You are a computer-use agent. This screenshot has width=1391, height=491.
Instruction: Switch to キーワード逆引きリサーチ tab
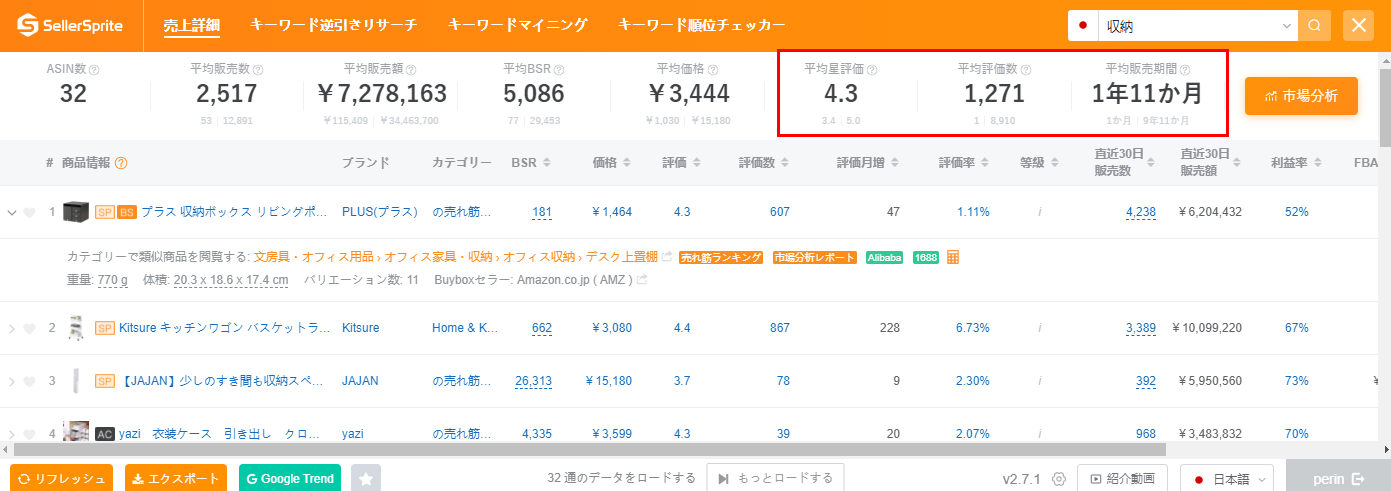click(x=333, y=25)
